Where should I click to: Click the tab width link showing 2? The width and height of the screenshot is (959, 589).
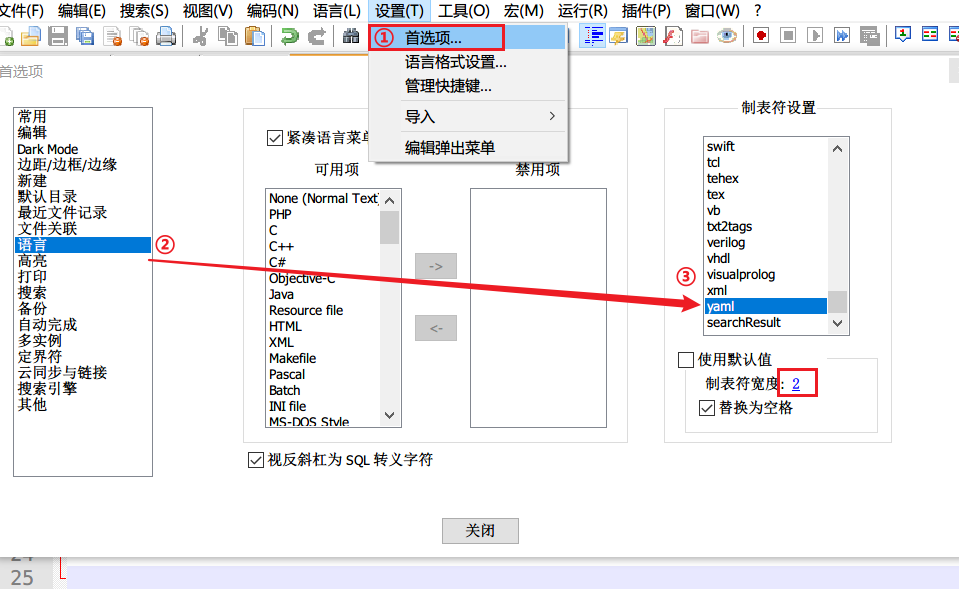(797, 382)
